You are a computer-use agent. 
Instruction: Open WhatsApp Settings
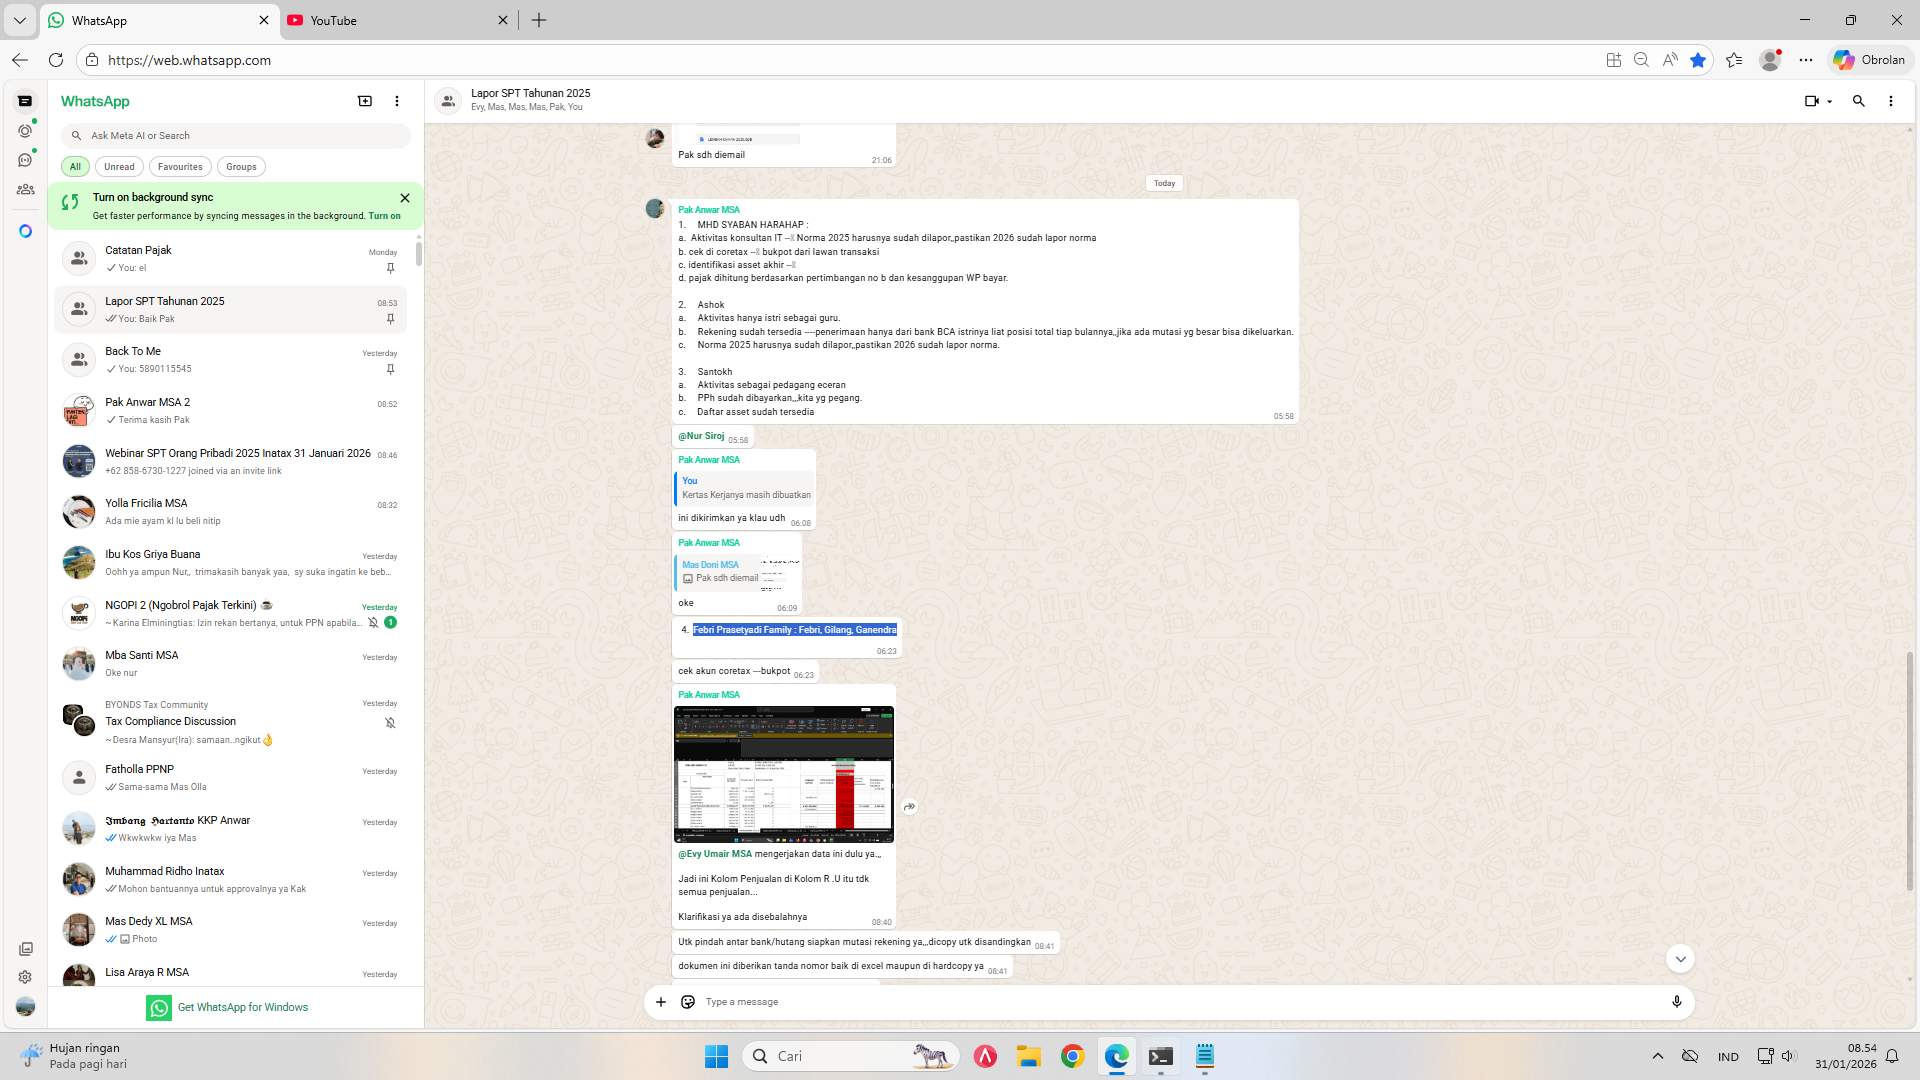point(25,977)
